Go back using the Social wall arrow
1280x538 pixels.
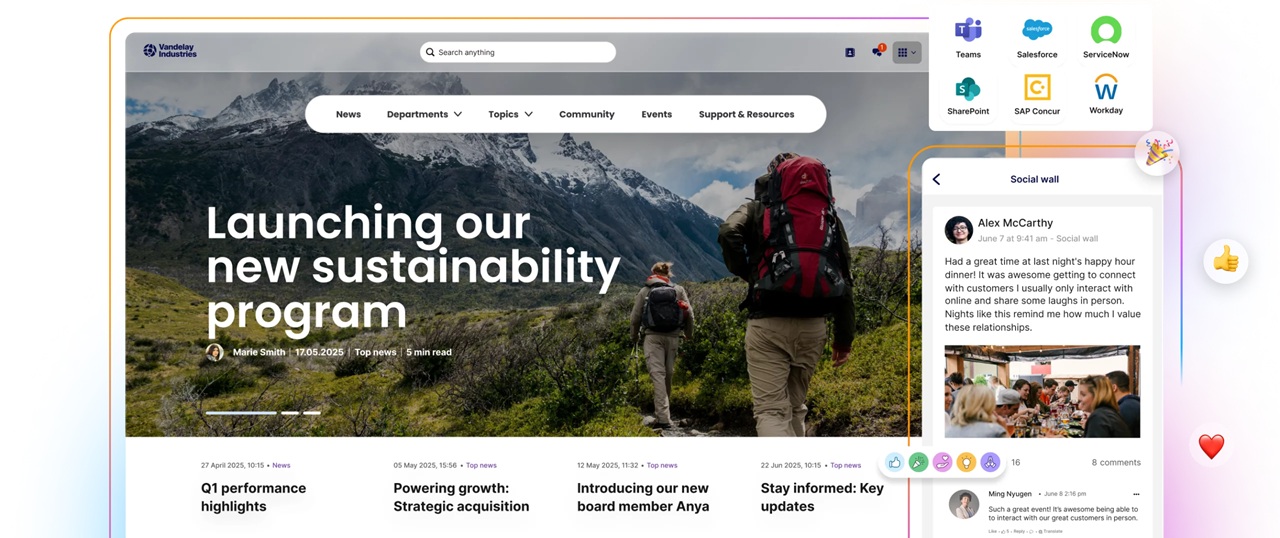click(937, 179)
